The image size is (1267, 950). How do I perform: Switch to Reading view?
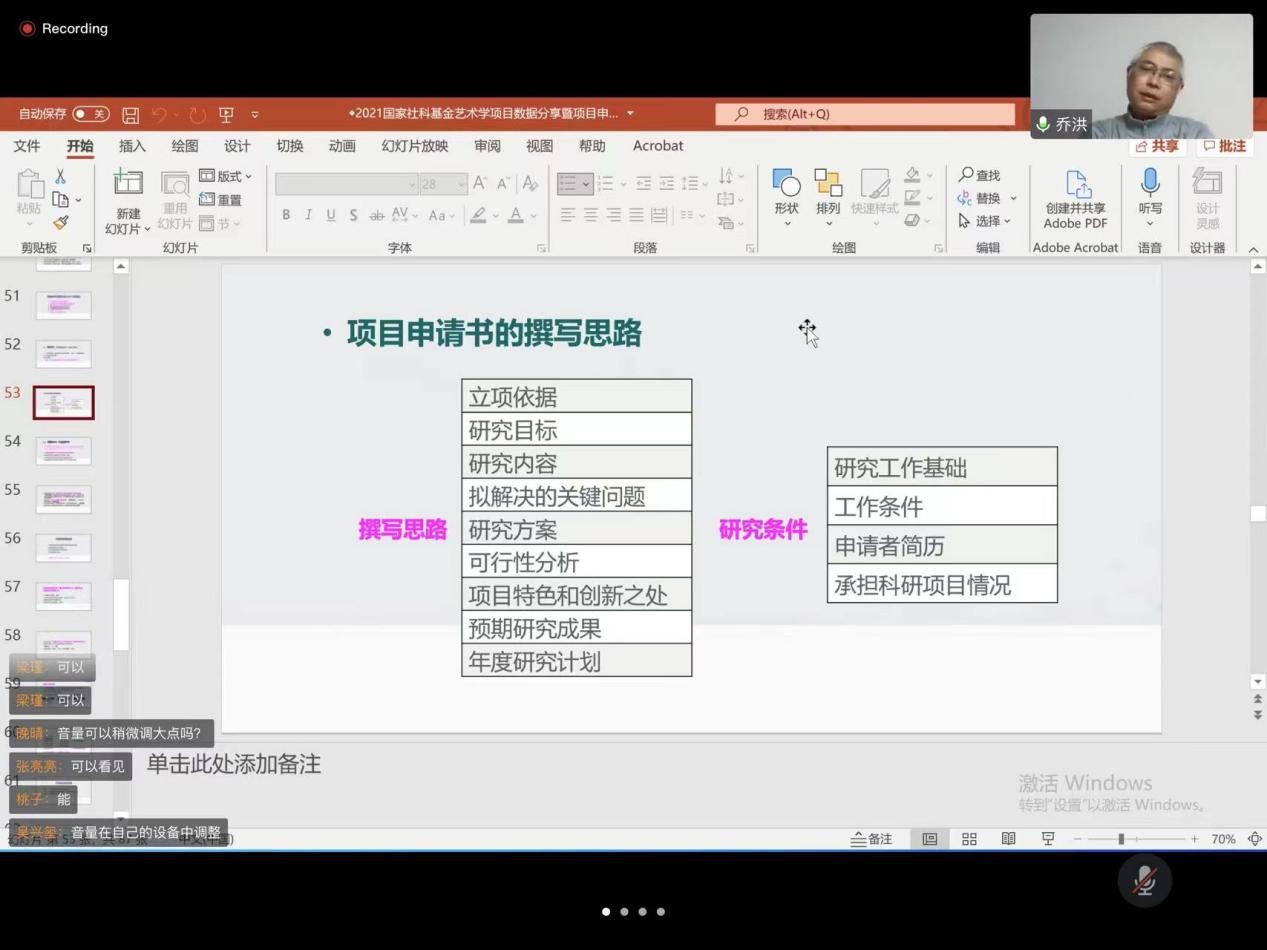click(1008, 839)
